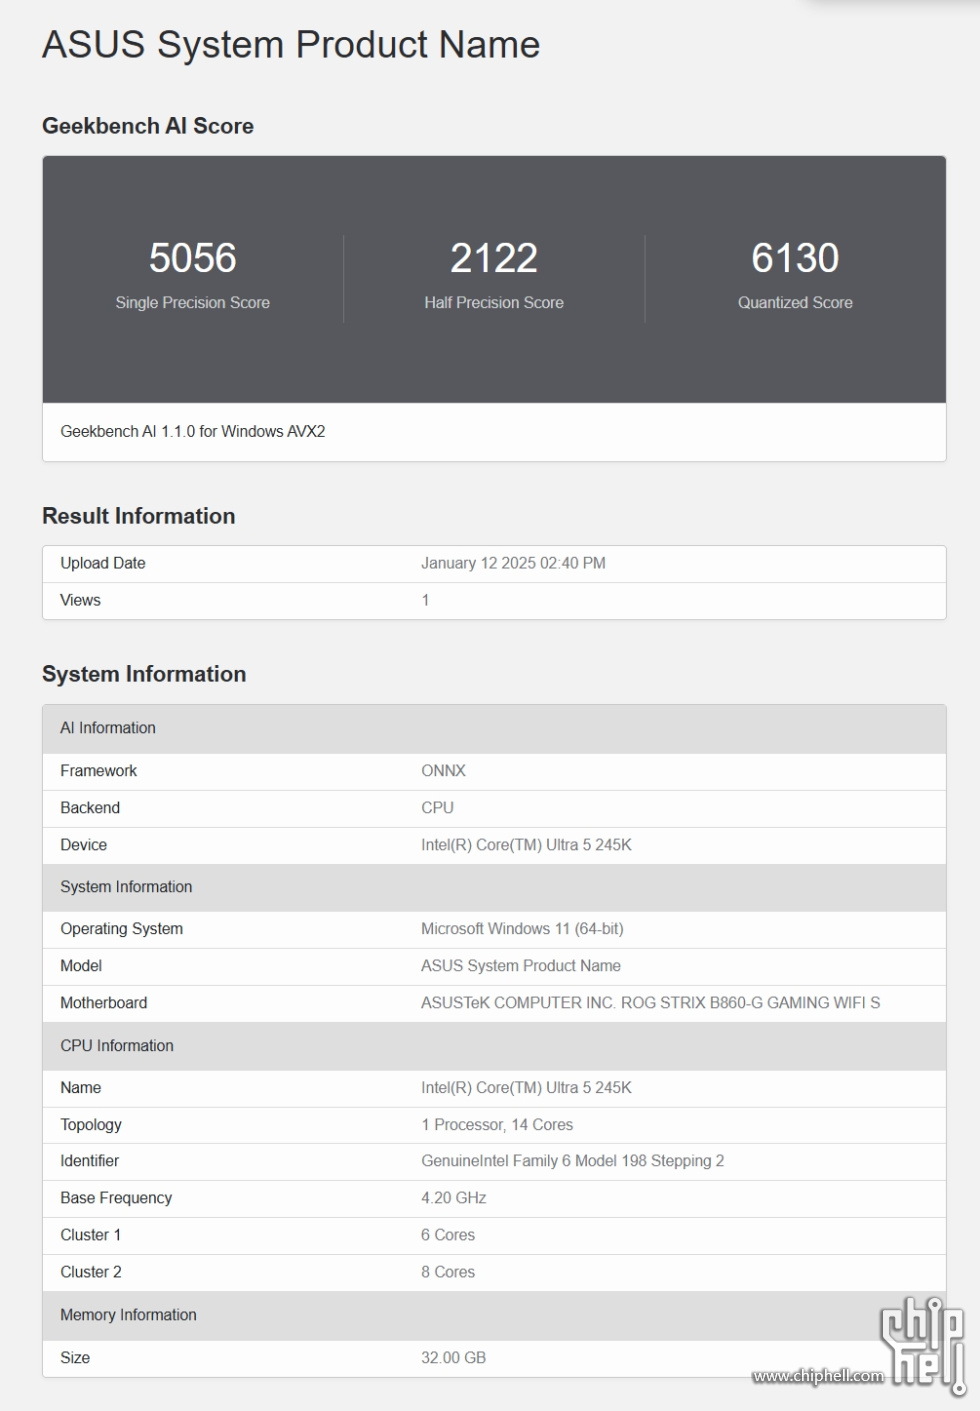980x1411 pixels.
Task: Select the ROG STRIX B860-G GAMING WIFI S value
Action: 651,1003
